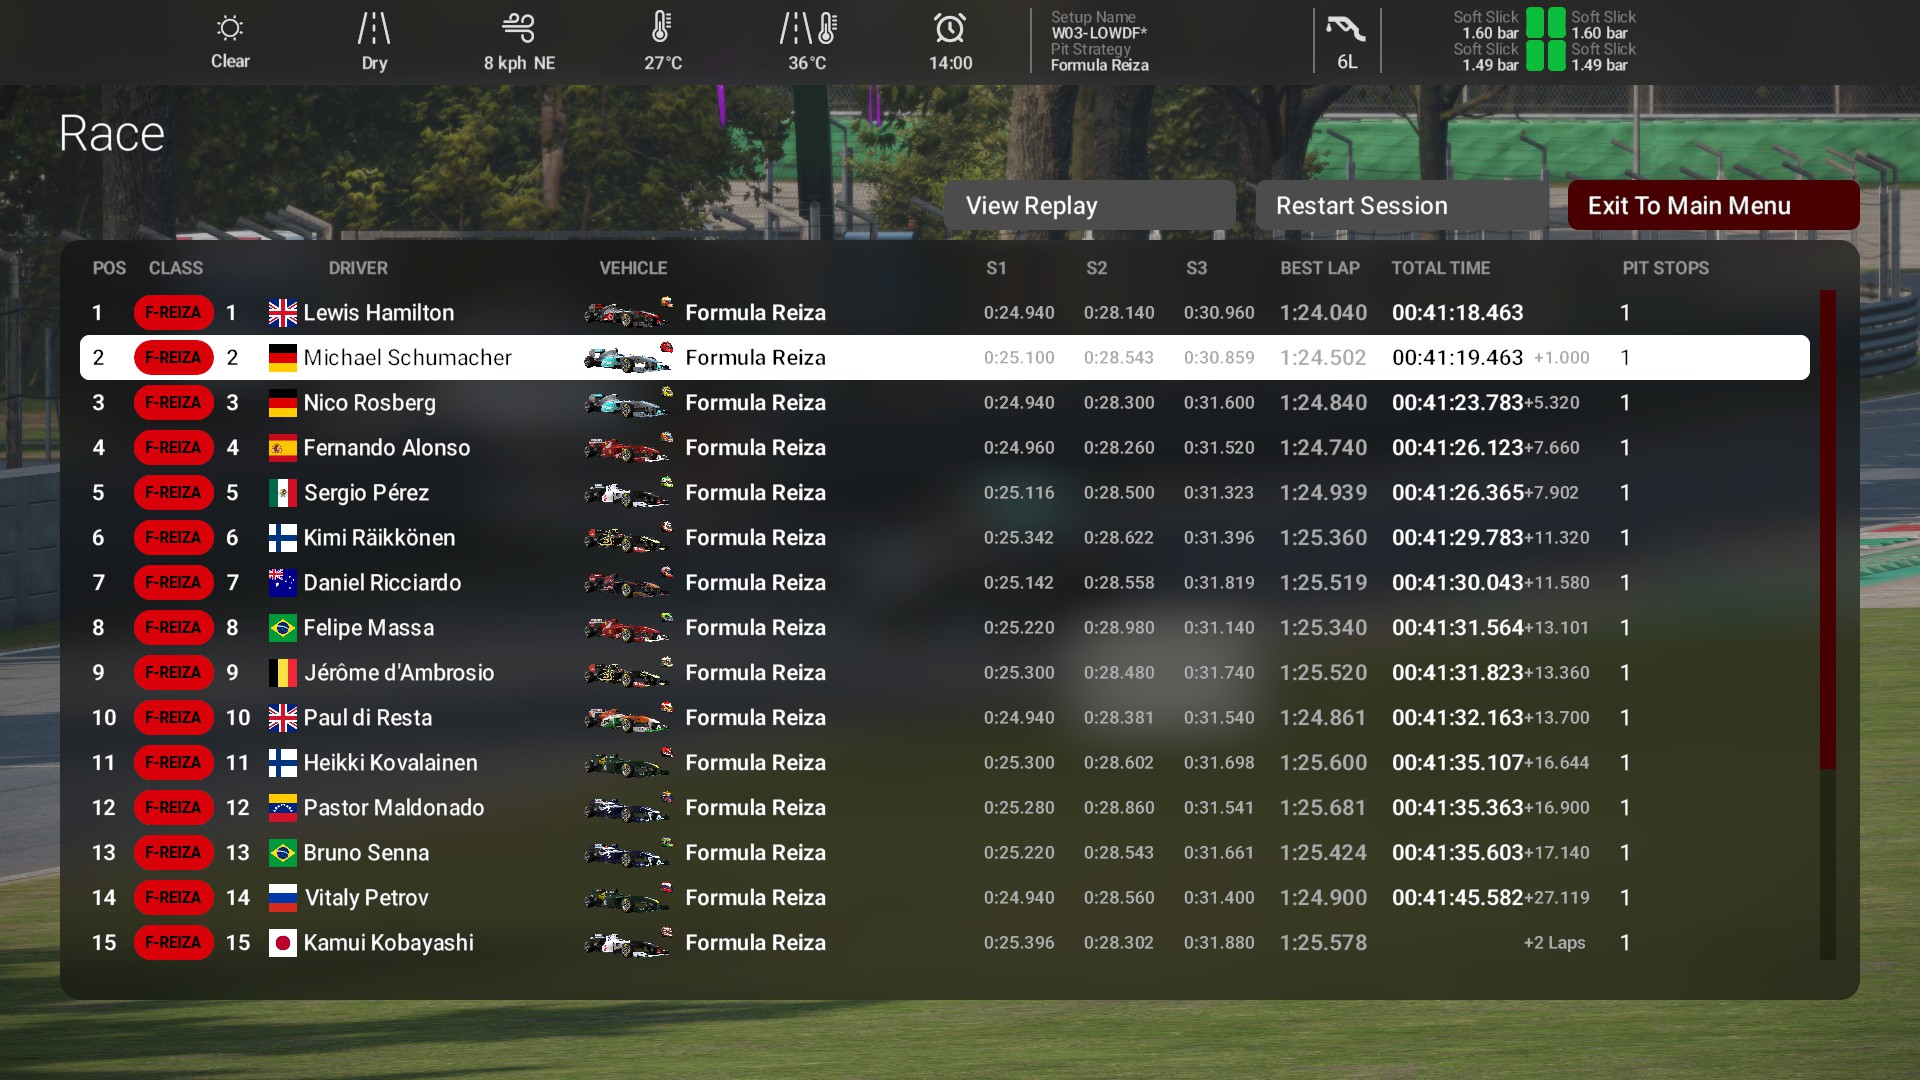Click Pastor Maldonado's Venezuelan flag icon
Image resolution: width=1920 pixels, height=1080 pixels.
283,808
